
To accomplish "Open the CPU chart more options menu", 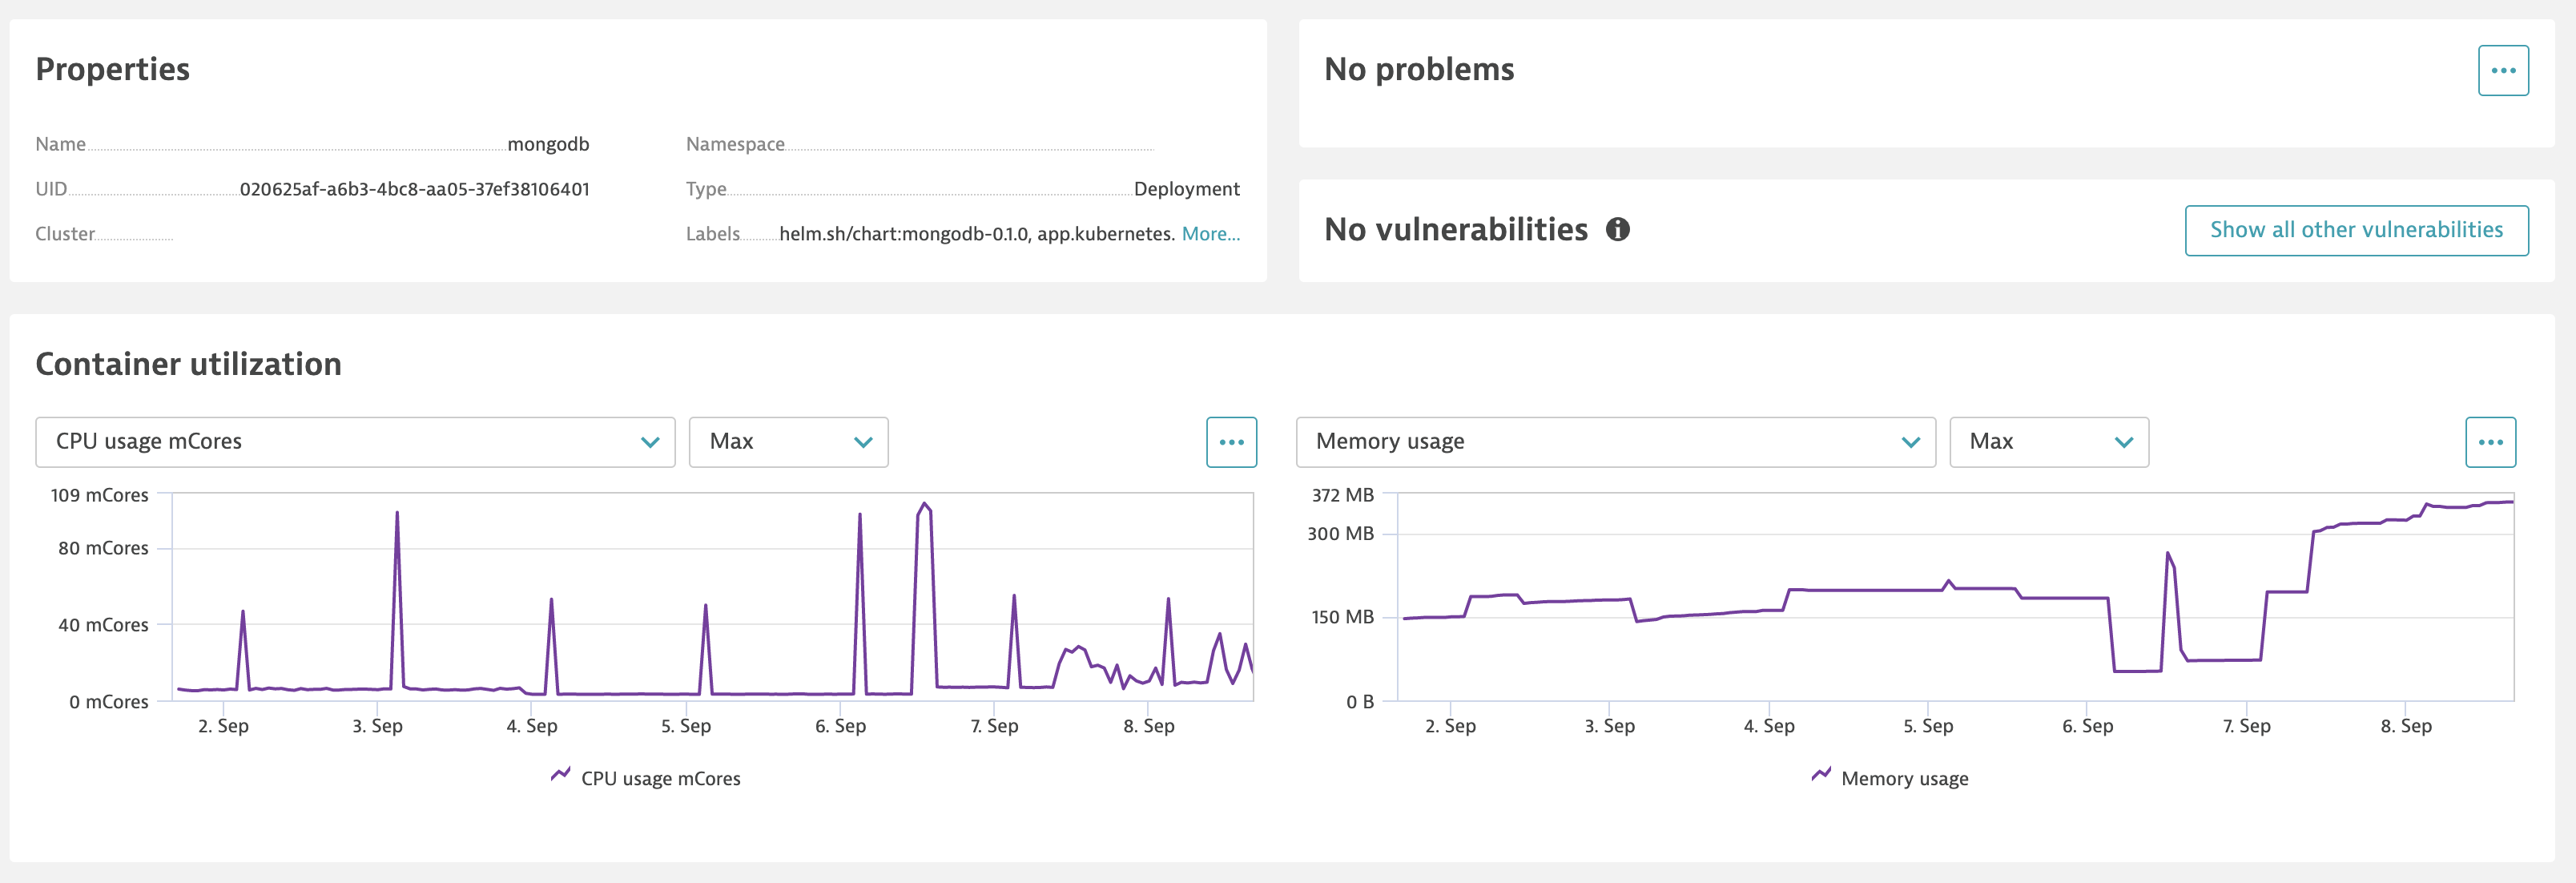I will pyautogui.click(x=1231, y=441).
